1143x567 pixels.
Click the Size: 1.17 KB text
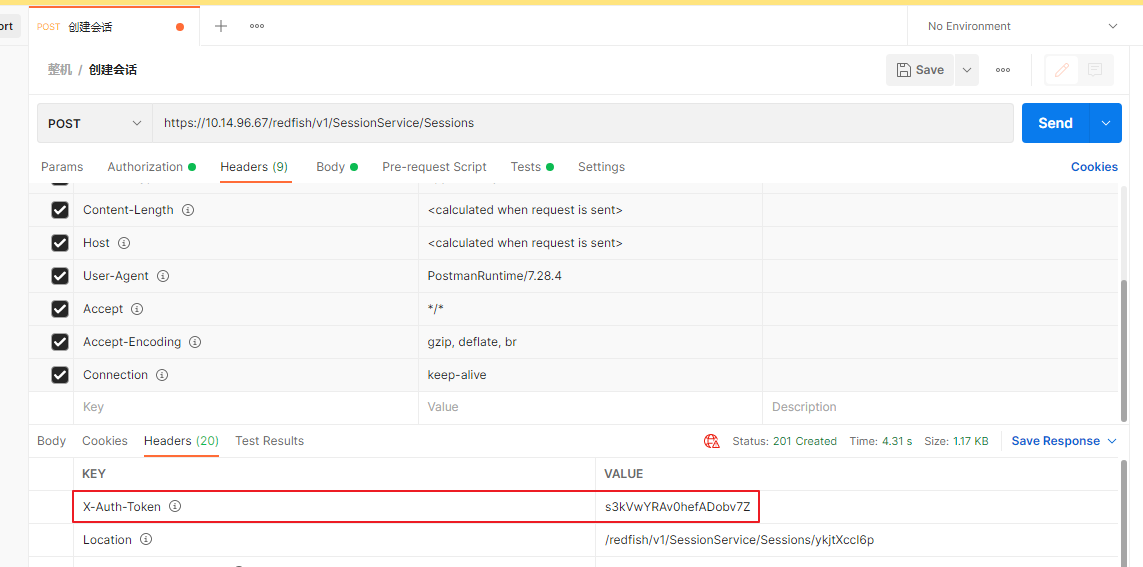[956, 441]
